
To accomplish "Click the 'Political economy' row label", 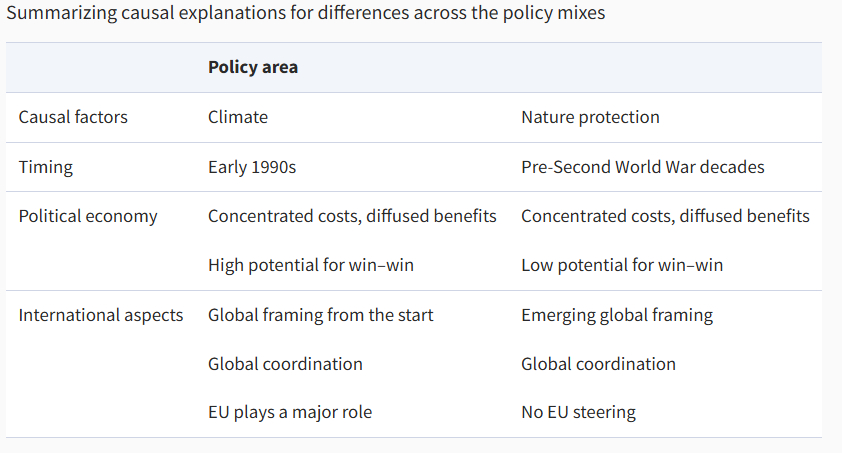I will point(88,216).
